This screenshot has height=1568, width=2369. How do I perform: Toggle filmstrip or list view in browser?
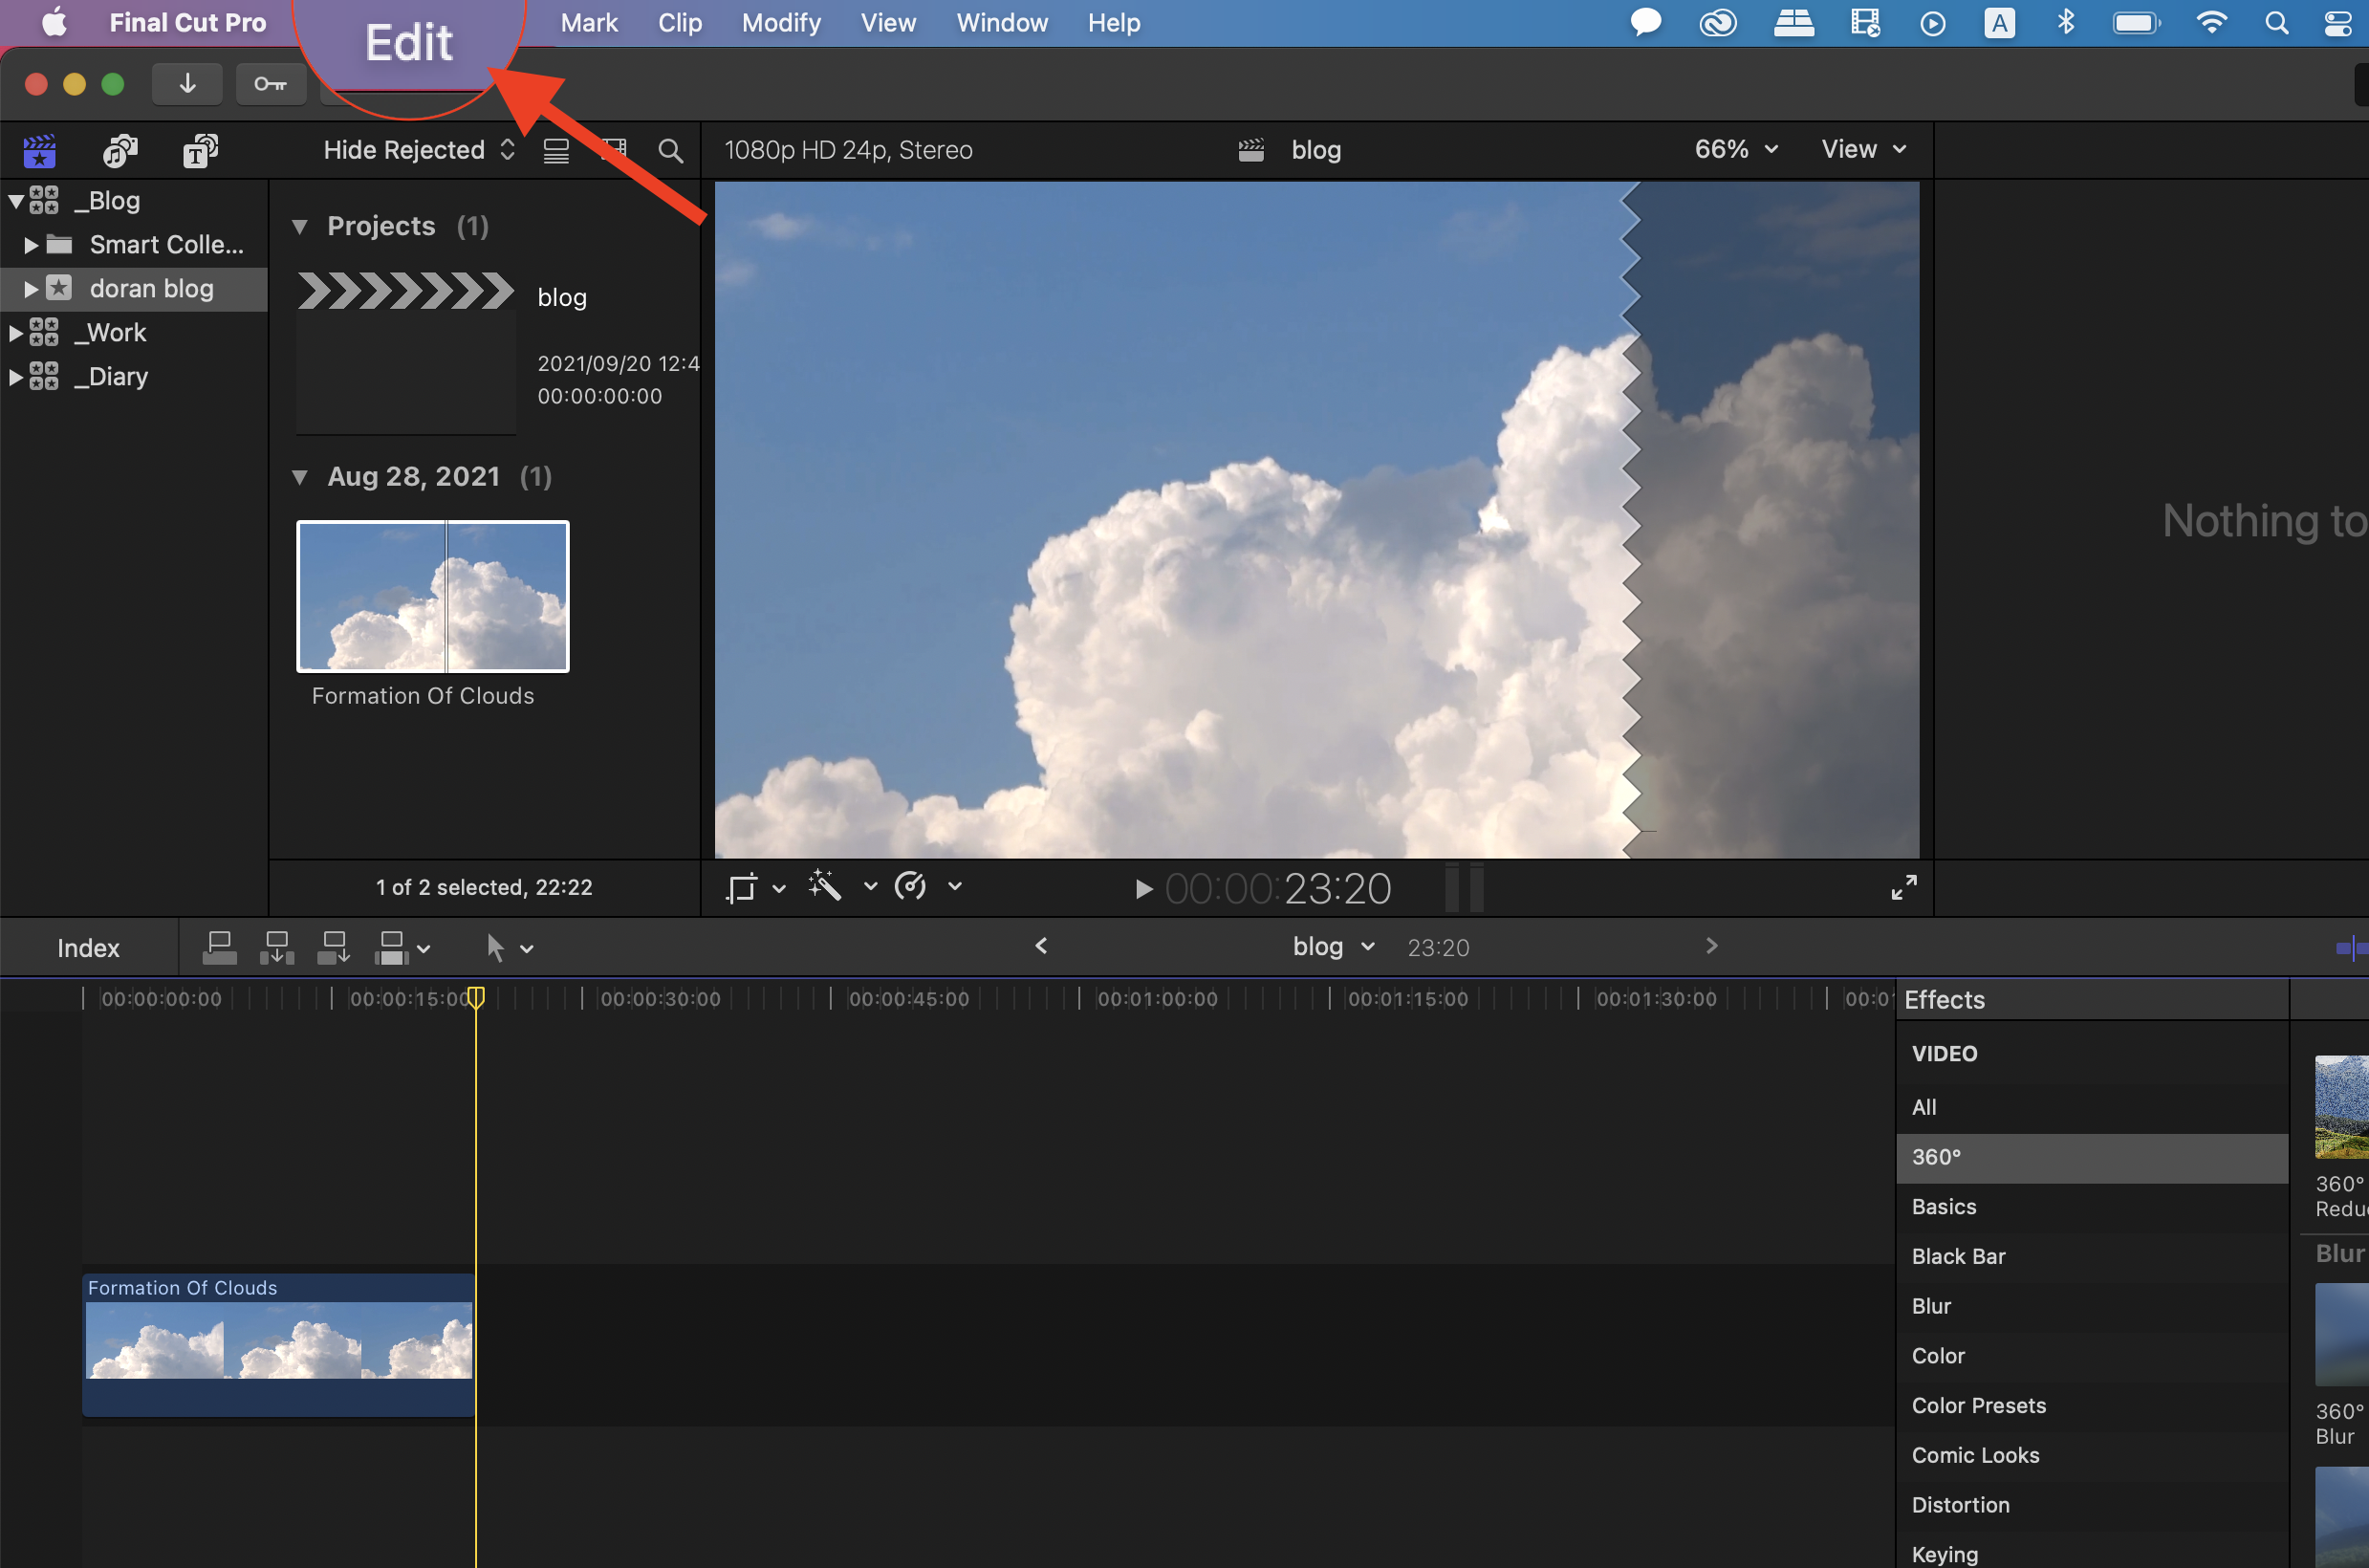click(556, 151)
